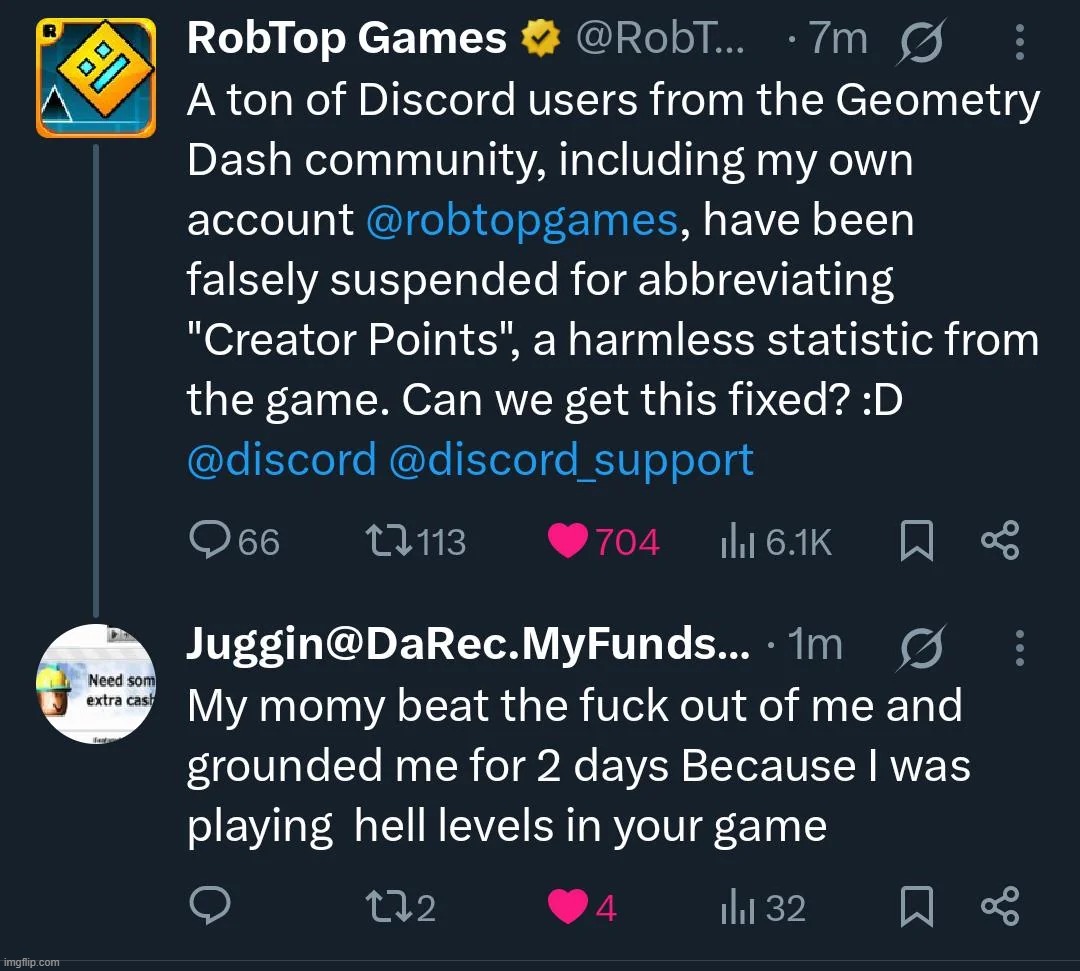Bookmark the RobTop Games tweet
The image size is (1080, 971).
[x=917, y=542]
